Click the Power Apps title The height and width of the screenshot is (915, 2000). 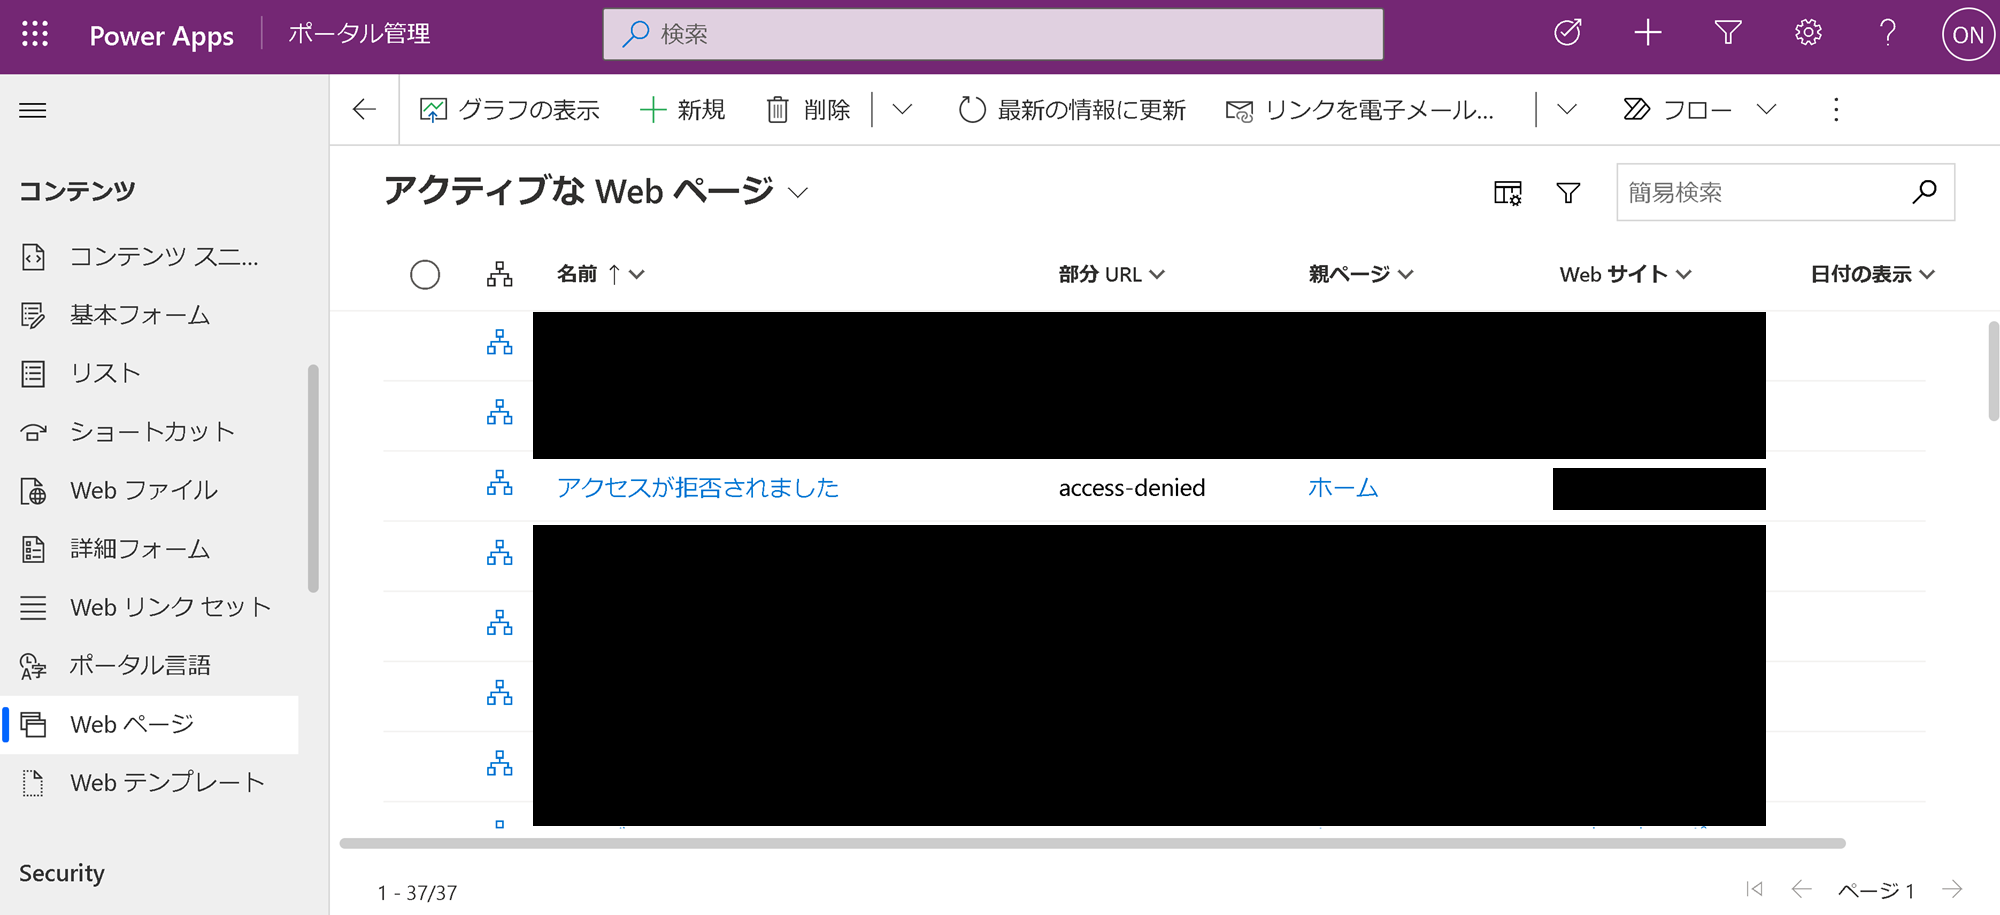(162, 36)
